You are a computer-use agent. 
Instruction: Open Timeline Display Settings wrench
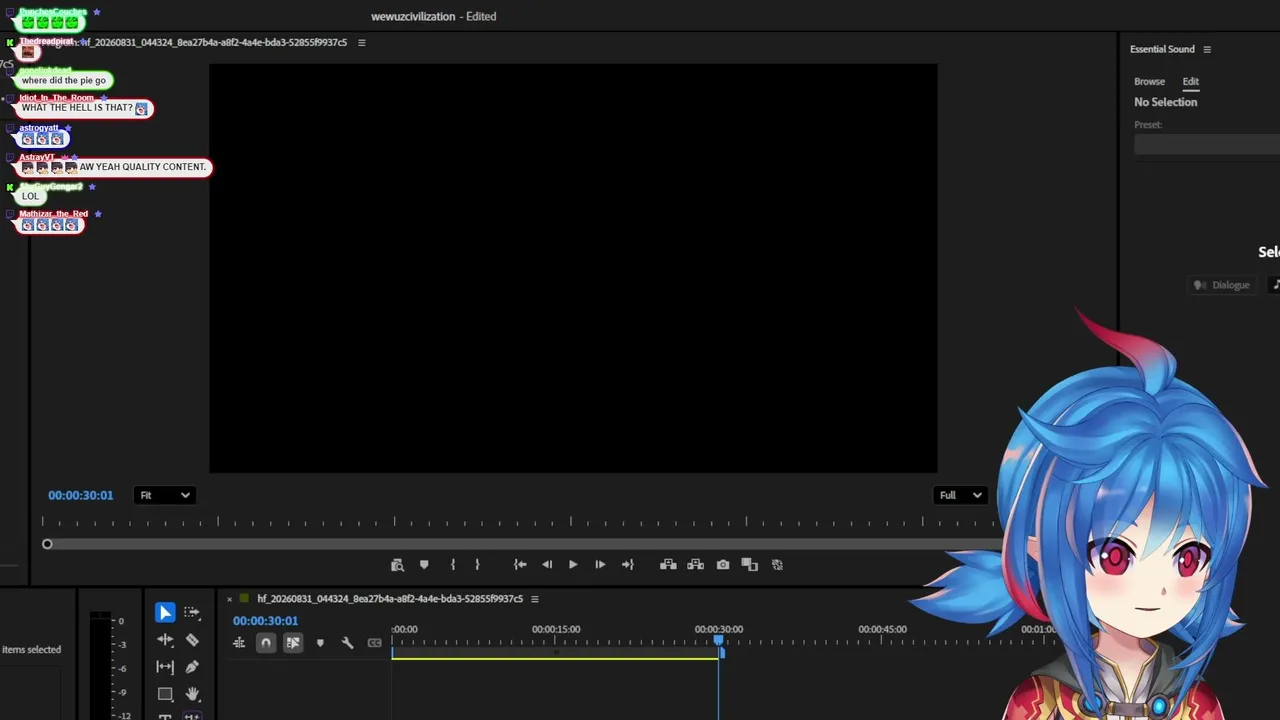[347, 643]
